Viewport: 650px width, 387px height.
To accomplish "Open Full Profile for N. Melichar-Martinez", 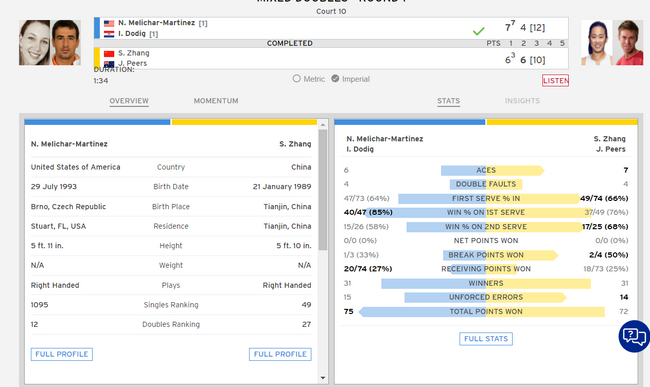I will (x=62, y=354).
